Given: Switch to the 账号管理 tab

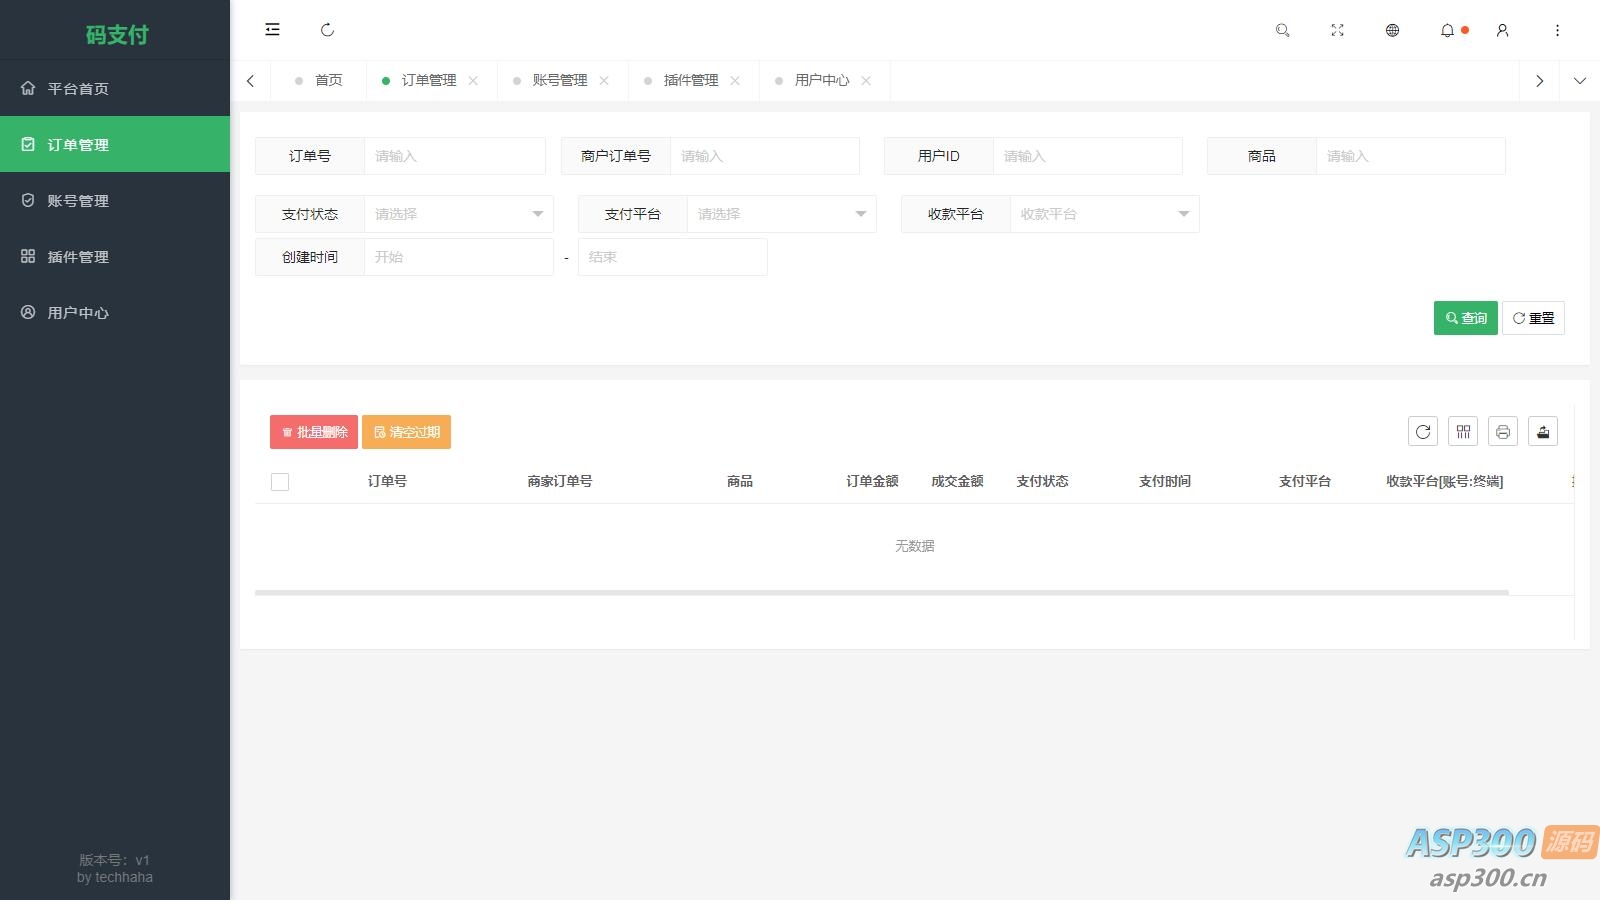Looking at the screenshot, I should [559, 80].
